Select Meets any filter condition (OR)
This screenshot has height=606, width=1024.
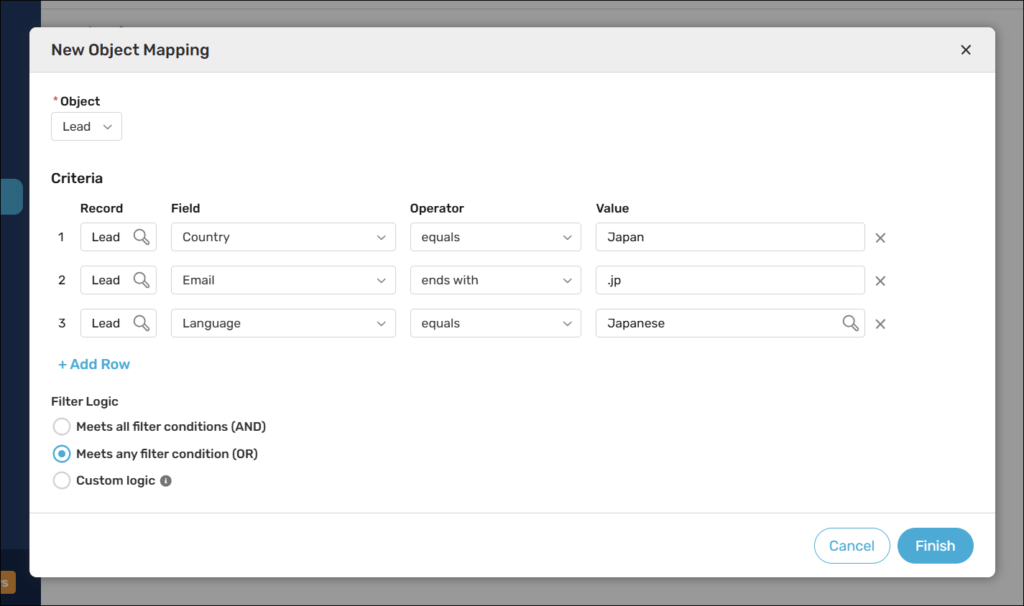(62, 454)
